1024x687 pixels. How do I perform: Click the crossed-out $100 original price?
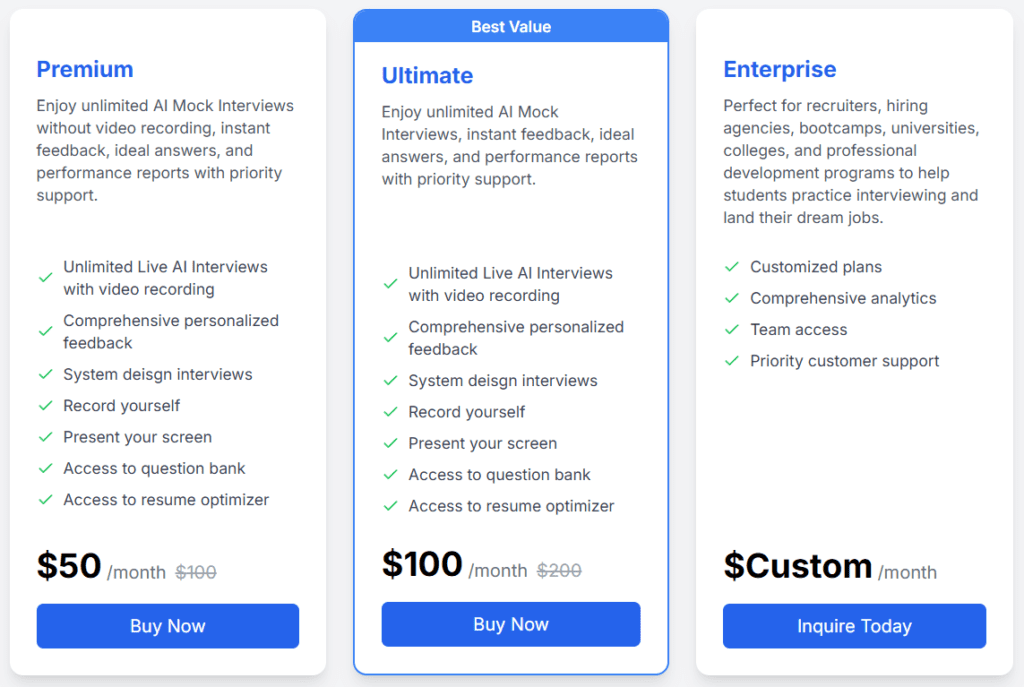pos(196,572)
